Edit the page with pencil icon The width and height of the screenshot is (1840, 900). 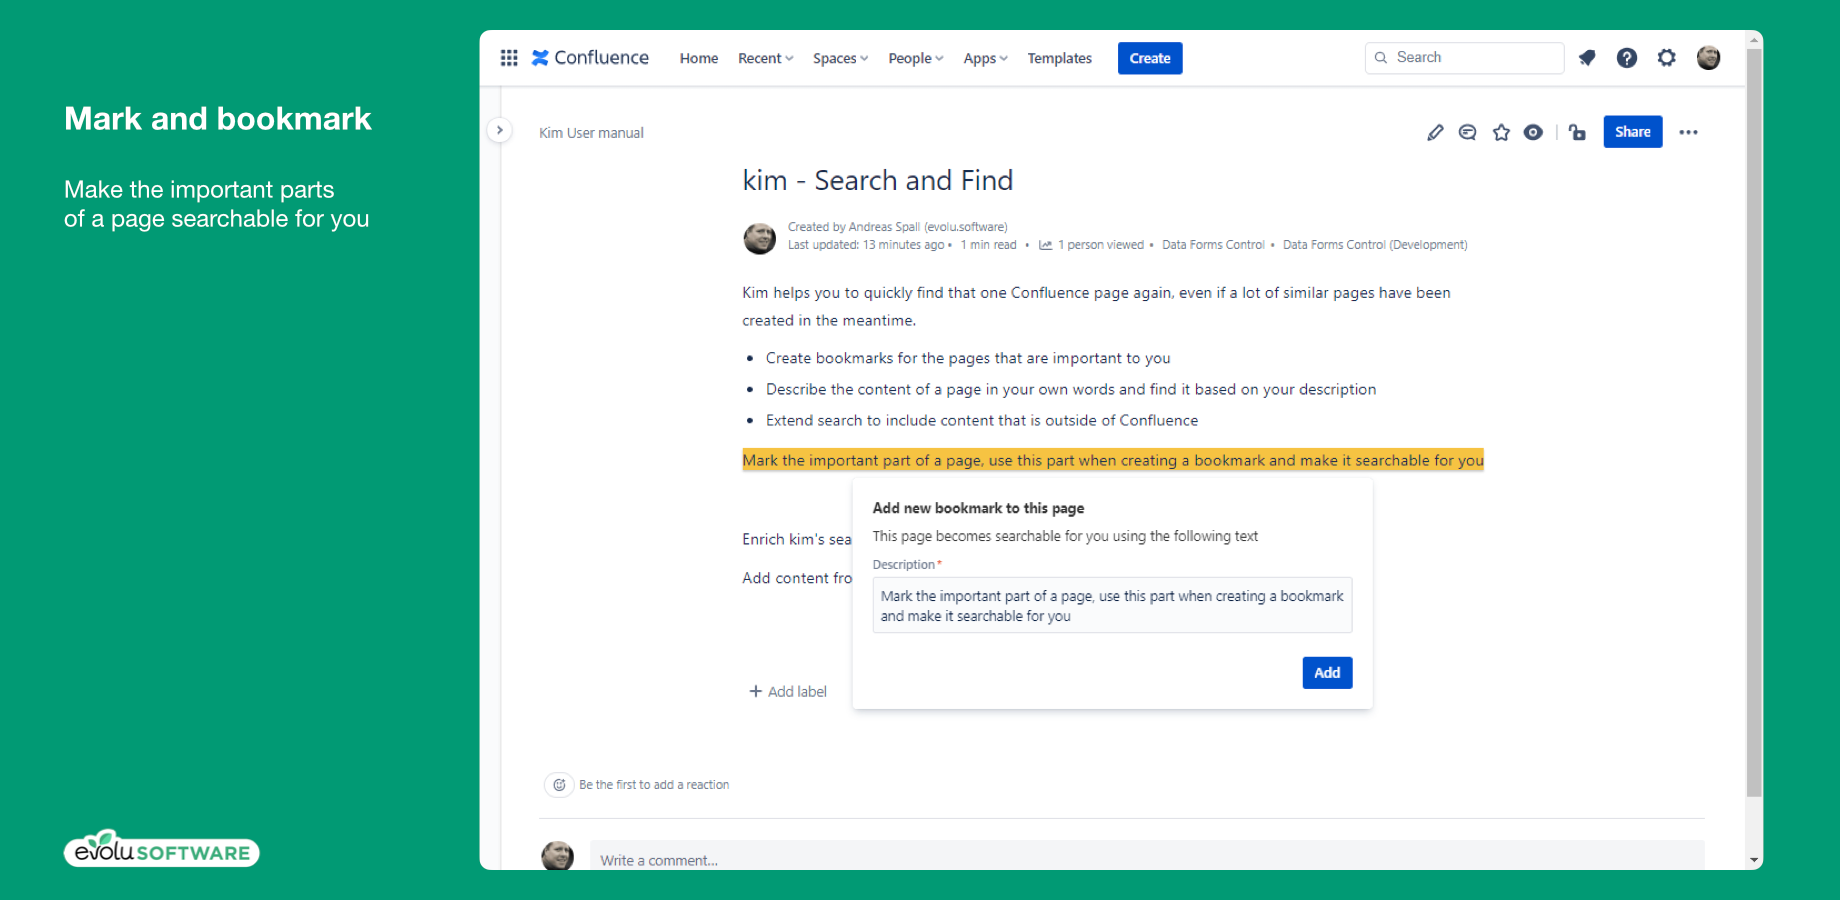pos(1435,132)
